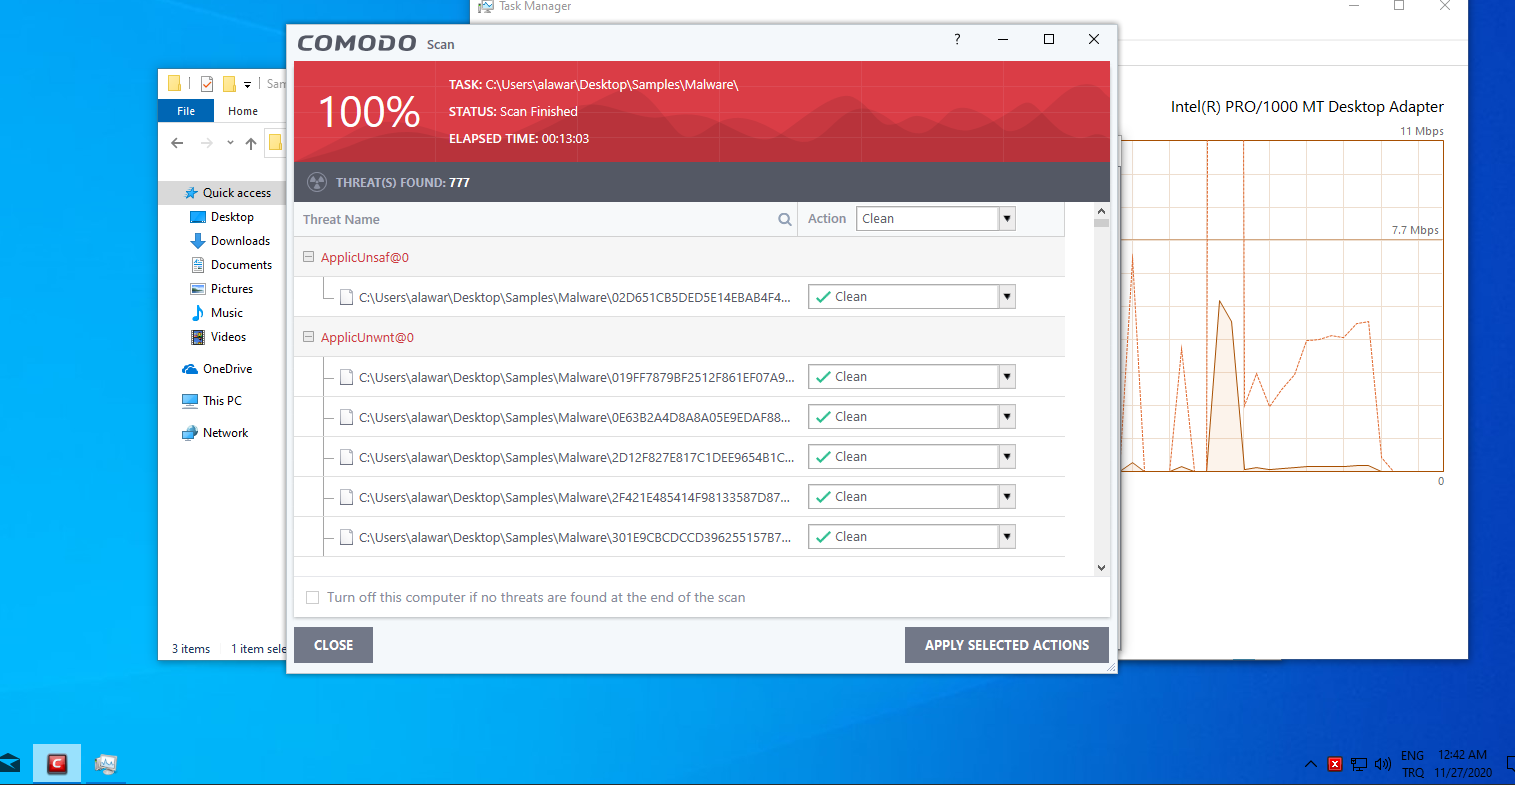The width and height of the screenshot is (1515, 785).
Task: Click the Task Manager title bar icon
Action: (486, 6)
